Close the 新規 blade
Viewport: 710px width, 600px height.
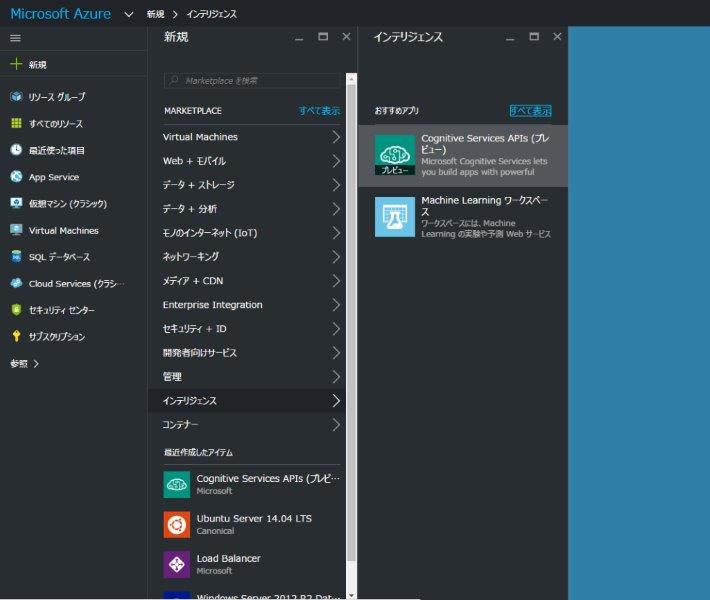346,37
